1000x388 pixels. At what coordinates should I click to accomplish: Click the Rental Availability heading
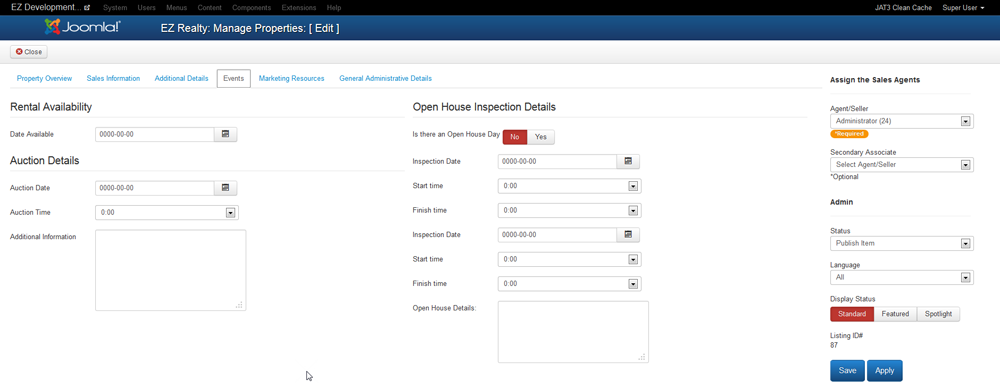[51, 107]
